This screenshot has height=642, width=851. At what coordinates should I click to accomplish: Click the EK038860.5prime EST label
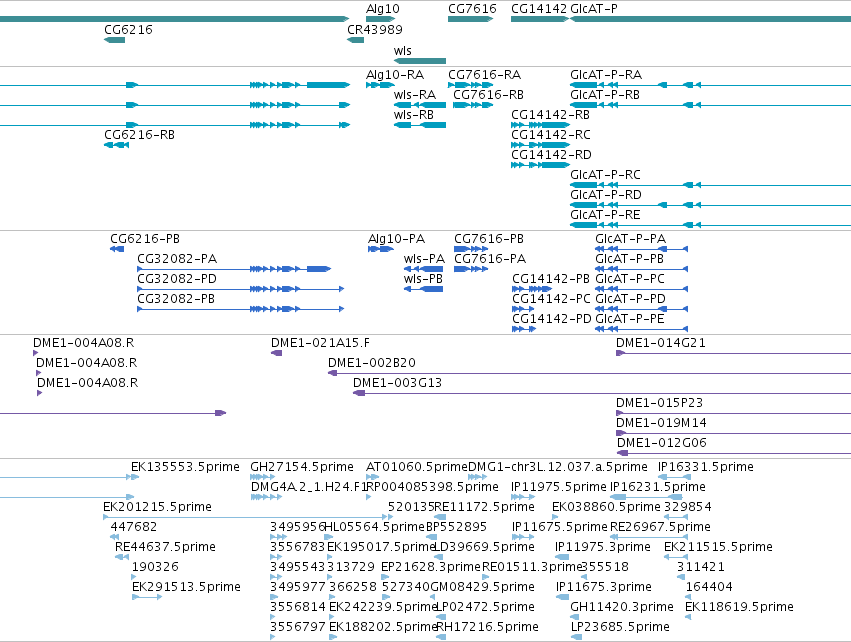click(606, 507)
